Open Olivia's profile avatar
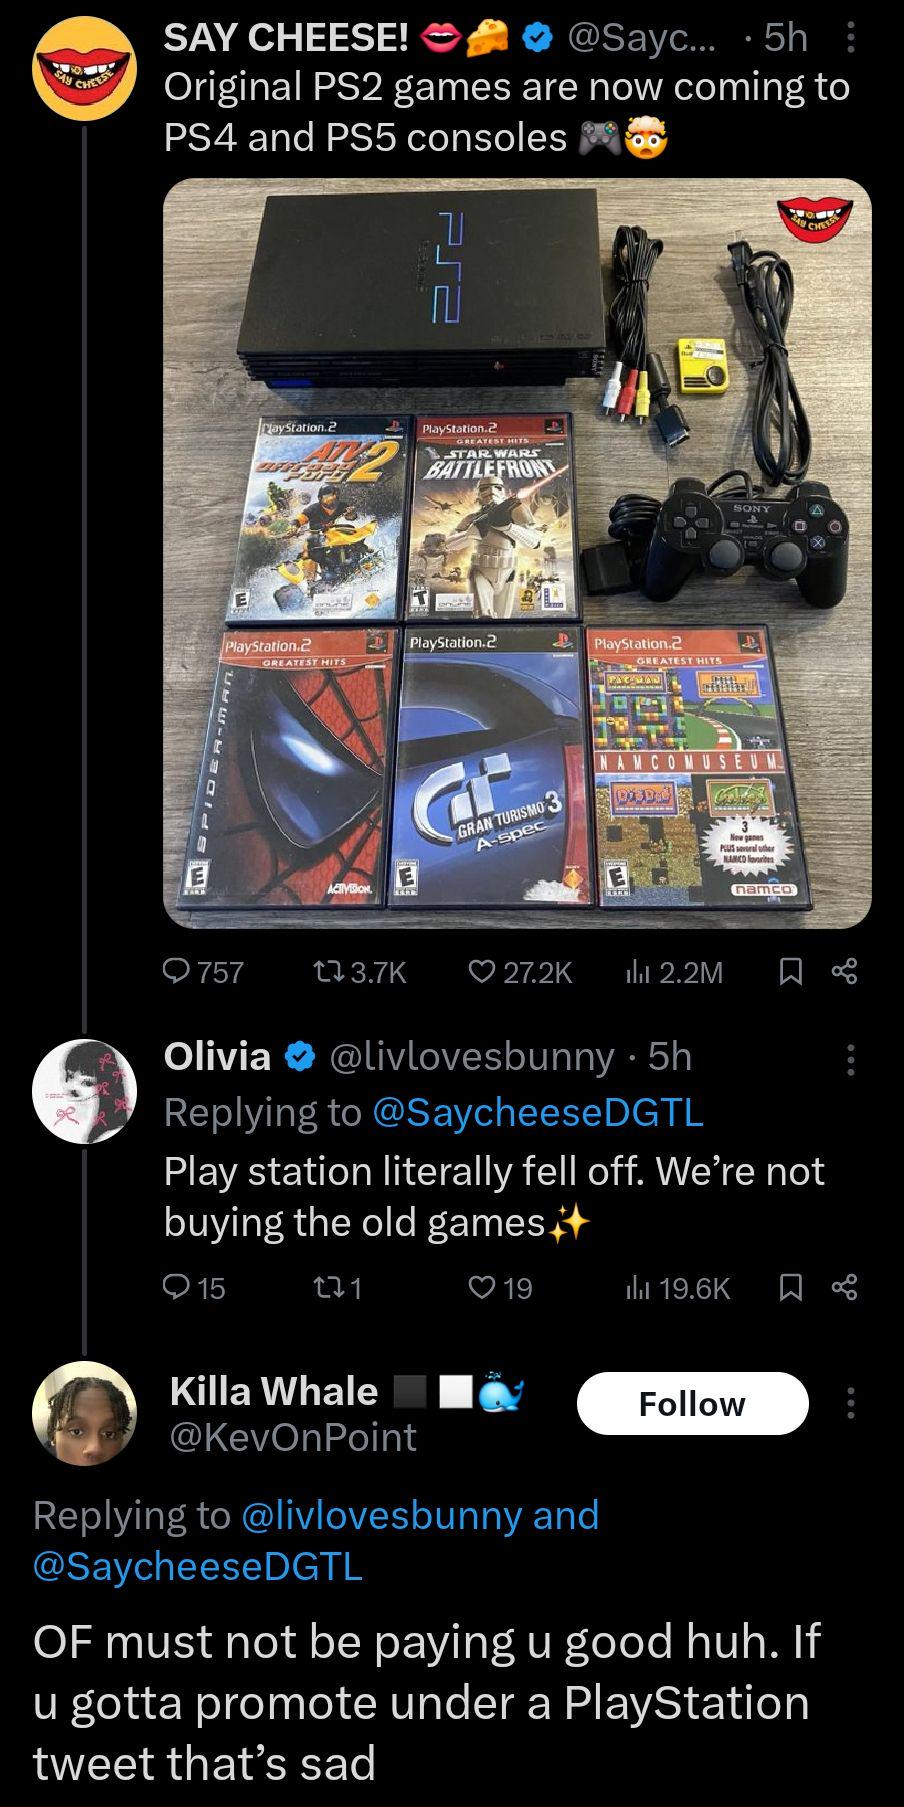 (84, 1090)
